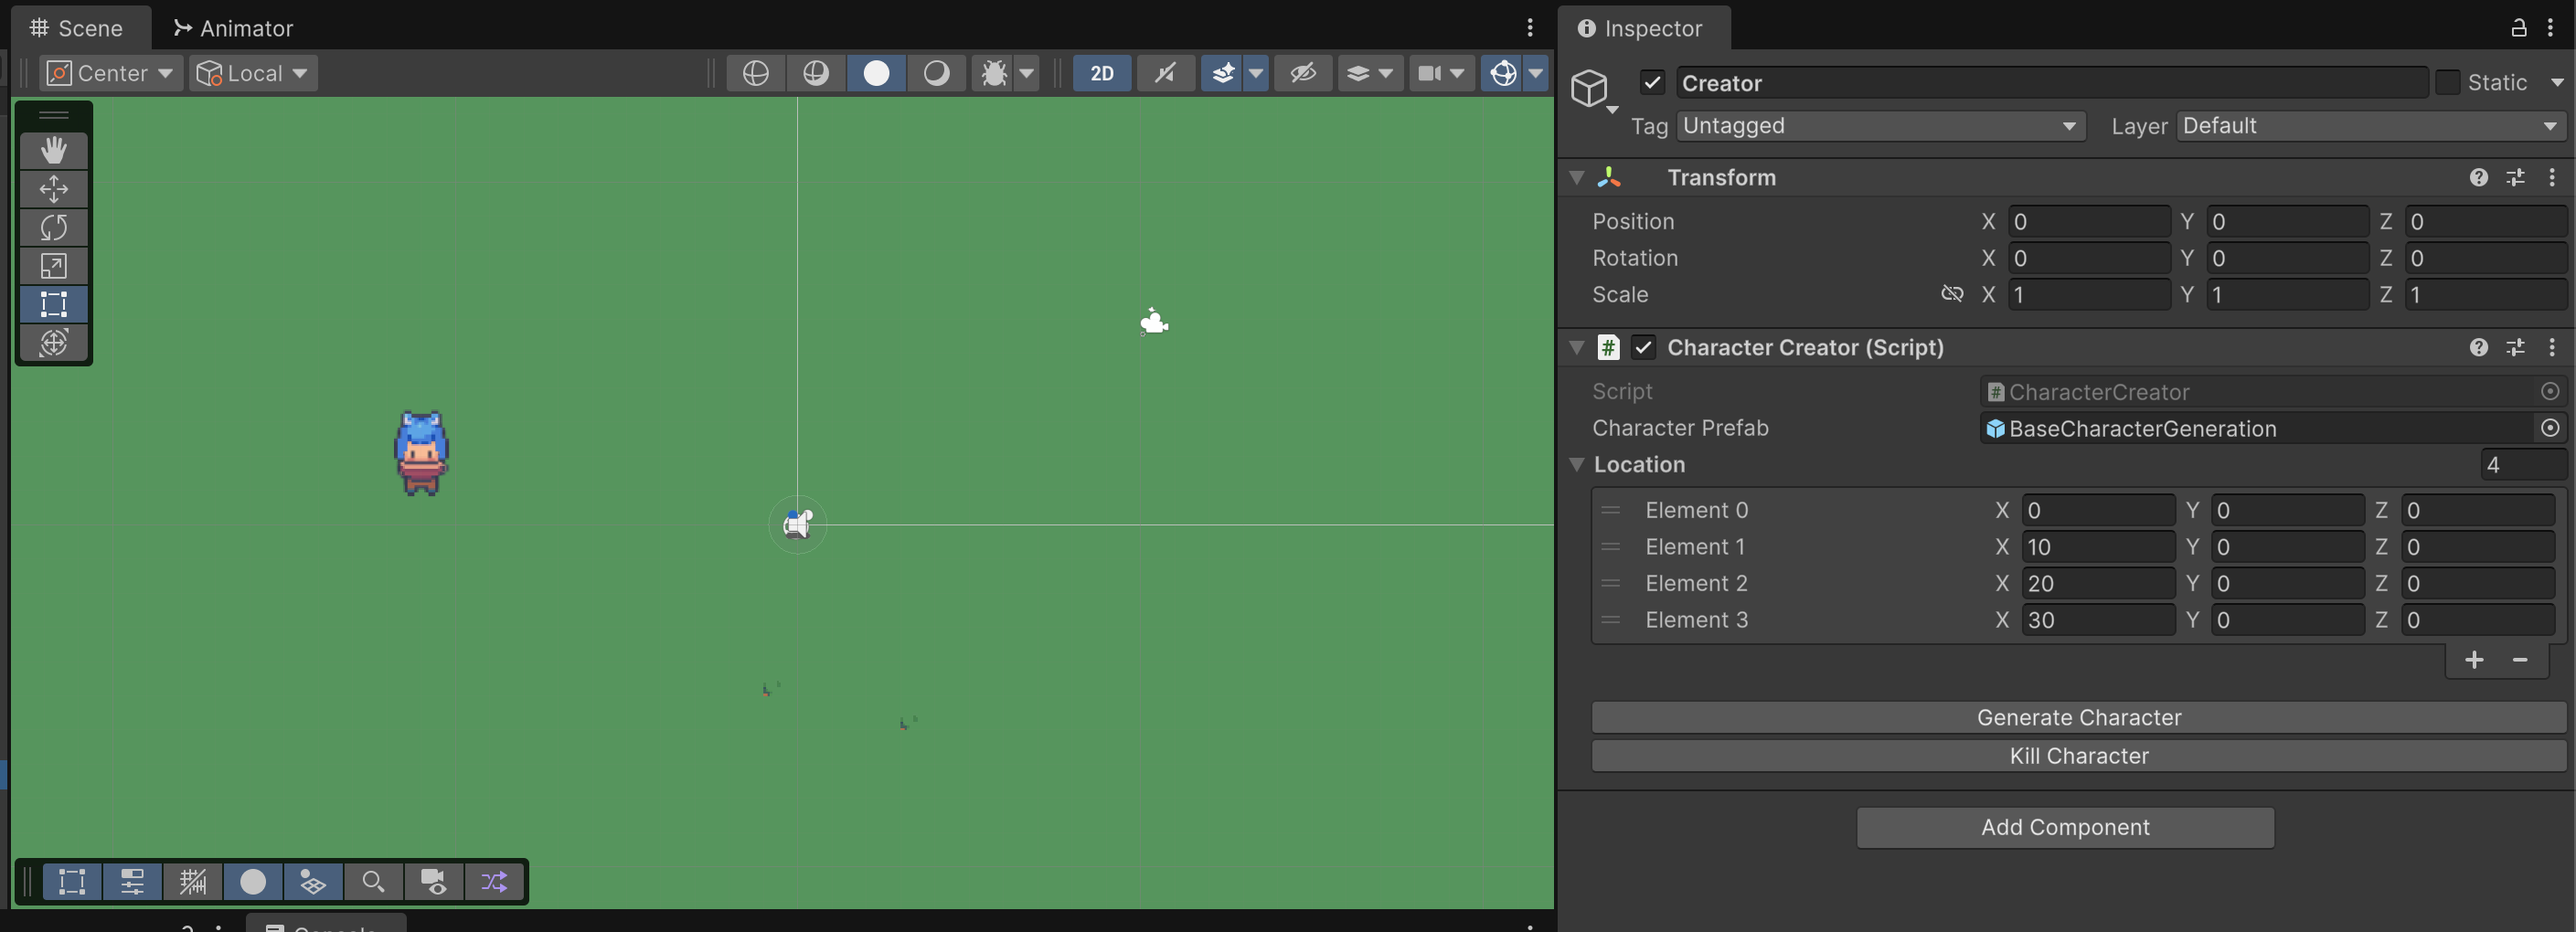This screenshot has width=2576, height=932.
Task: Toggle 2D scene view mode
Action: click(1101, 73)
